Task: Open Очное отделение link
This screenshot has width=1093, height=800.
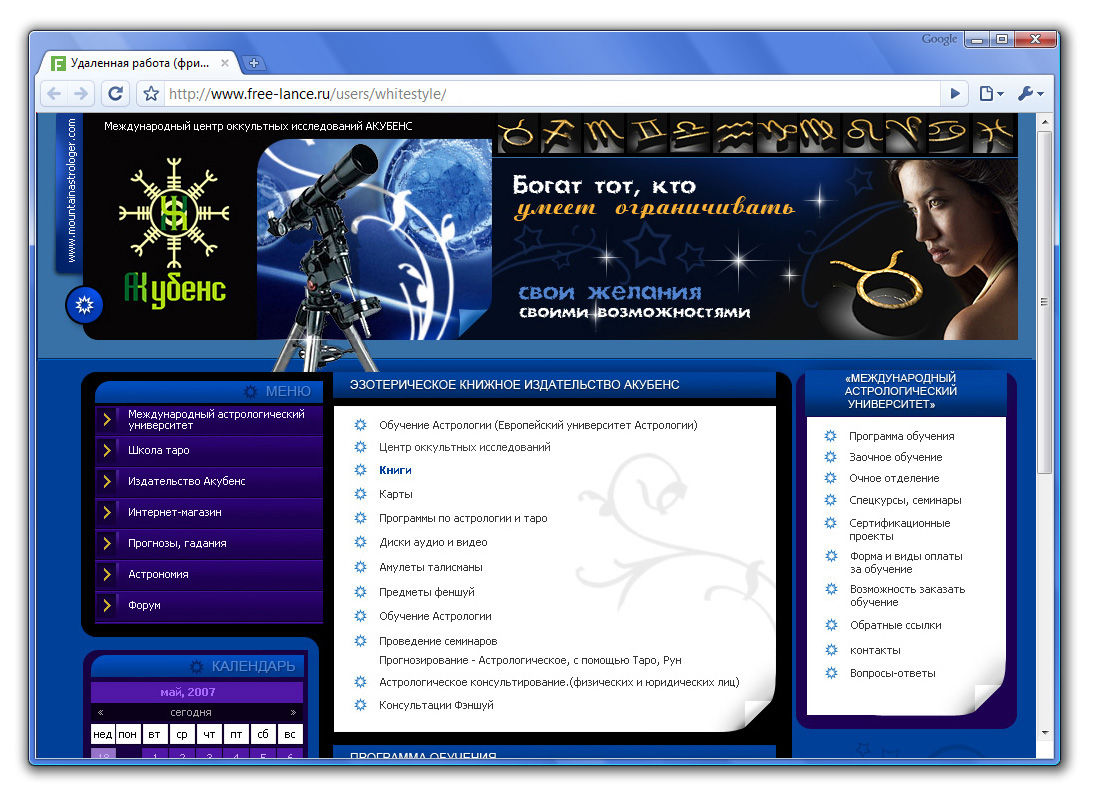Action: (894, 478)
